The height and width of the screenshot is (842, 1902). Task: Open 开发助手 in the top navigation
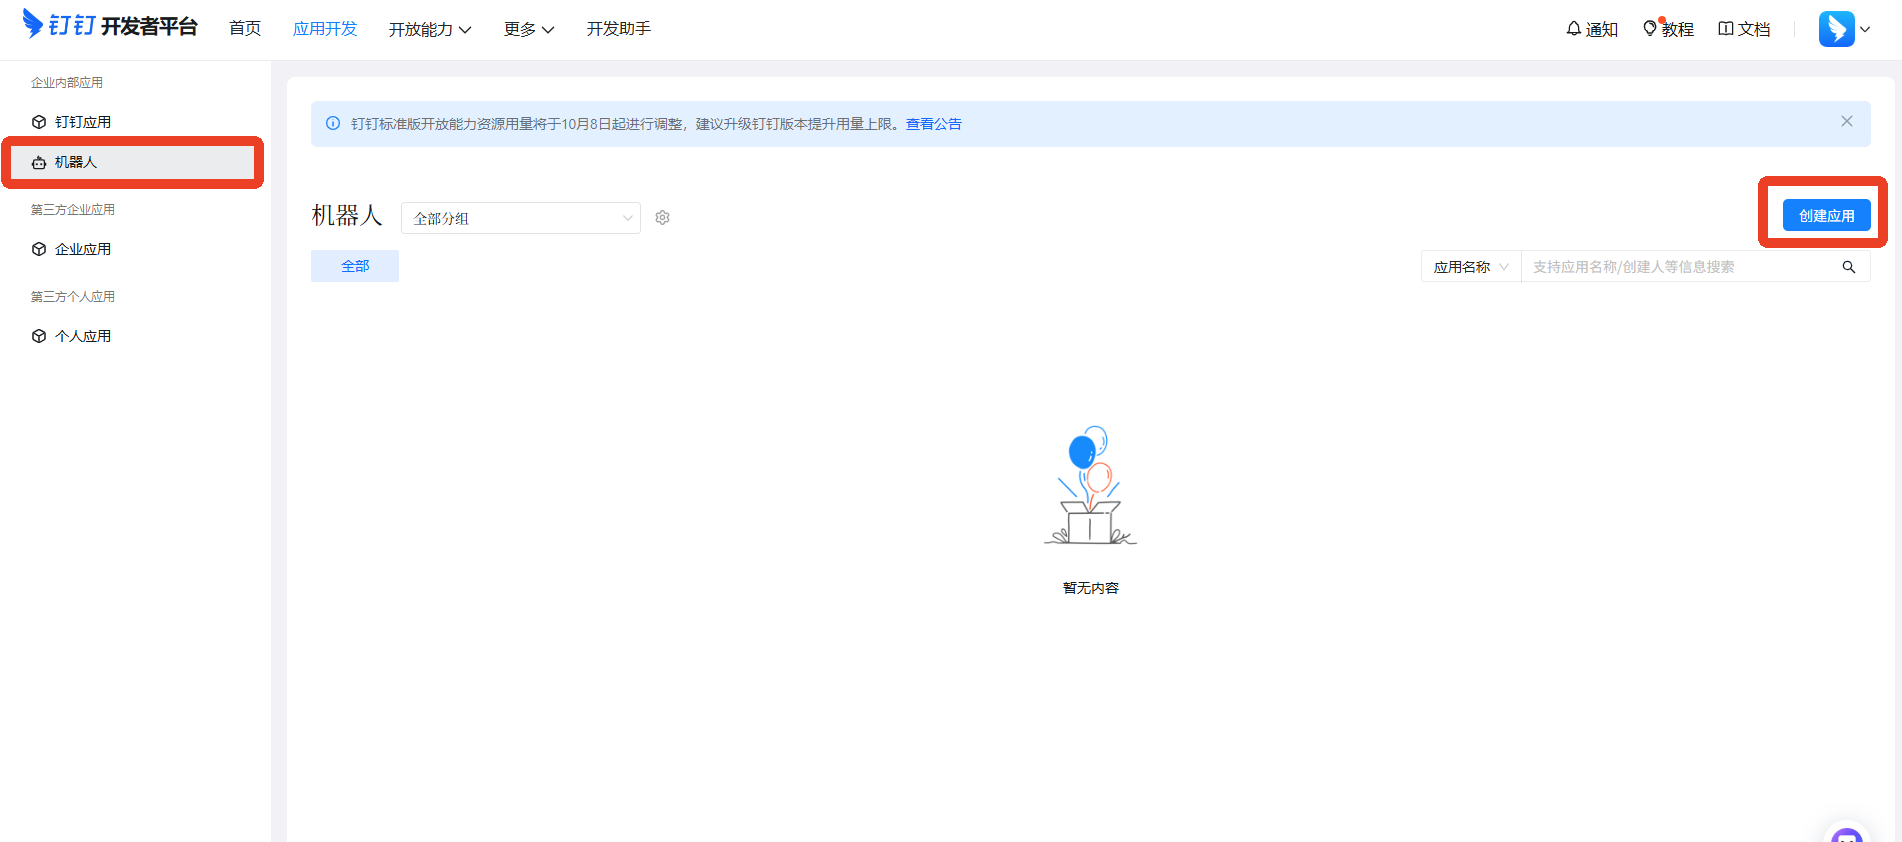[x=618, y=29]
